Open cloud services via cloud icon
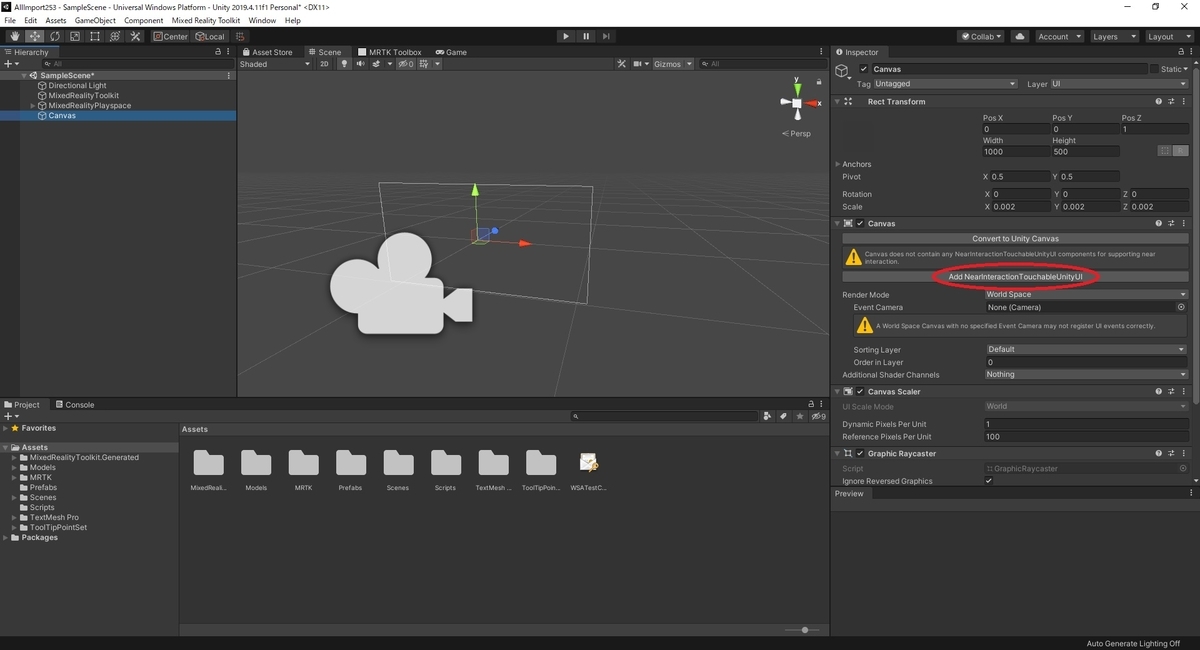Viewport: 1200px width, 650px height. pyautogui.click(x=1019, y=36)
